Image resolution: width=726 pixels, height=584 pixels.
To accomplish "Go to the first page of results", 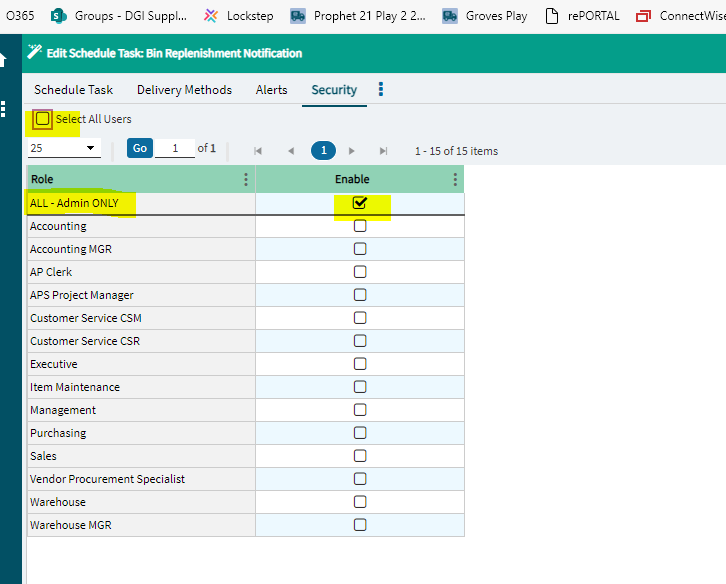I will (x=258, y=151).
